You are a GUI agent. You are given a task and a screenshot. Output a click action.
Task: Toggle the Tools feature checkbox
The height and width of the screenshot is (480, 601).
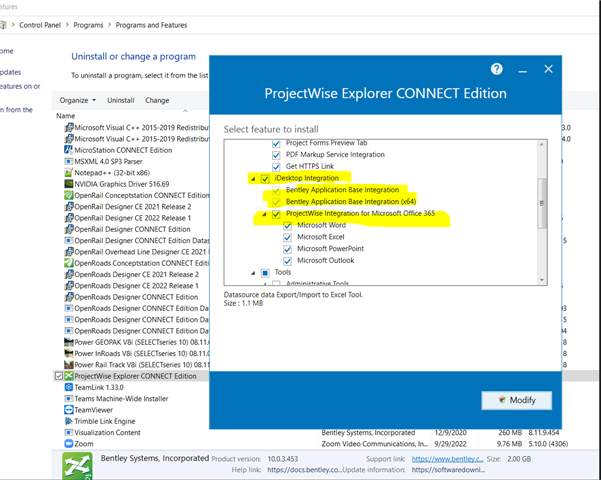coord(265,273)
